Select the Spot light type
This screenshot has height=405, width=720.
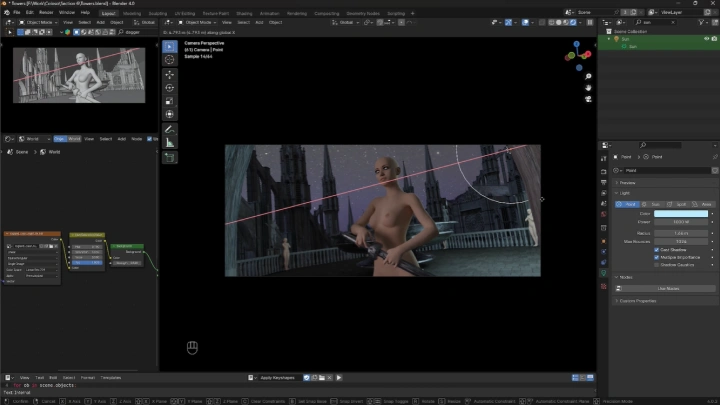click(677, 204)
